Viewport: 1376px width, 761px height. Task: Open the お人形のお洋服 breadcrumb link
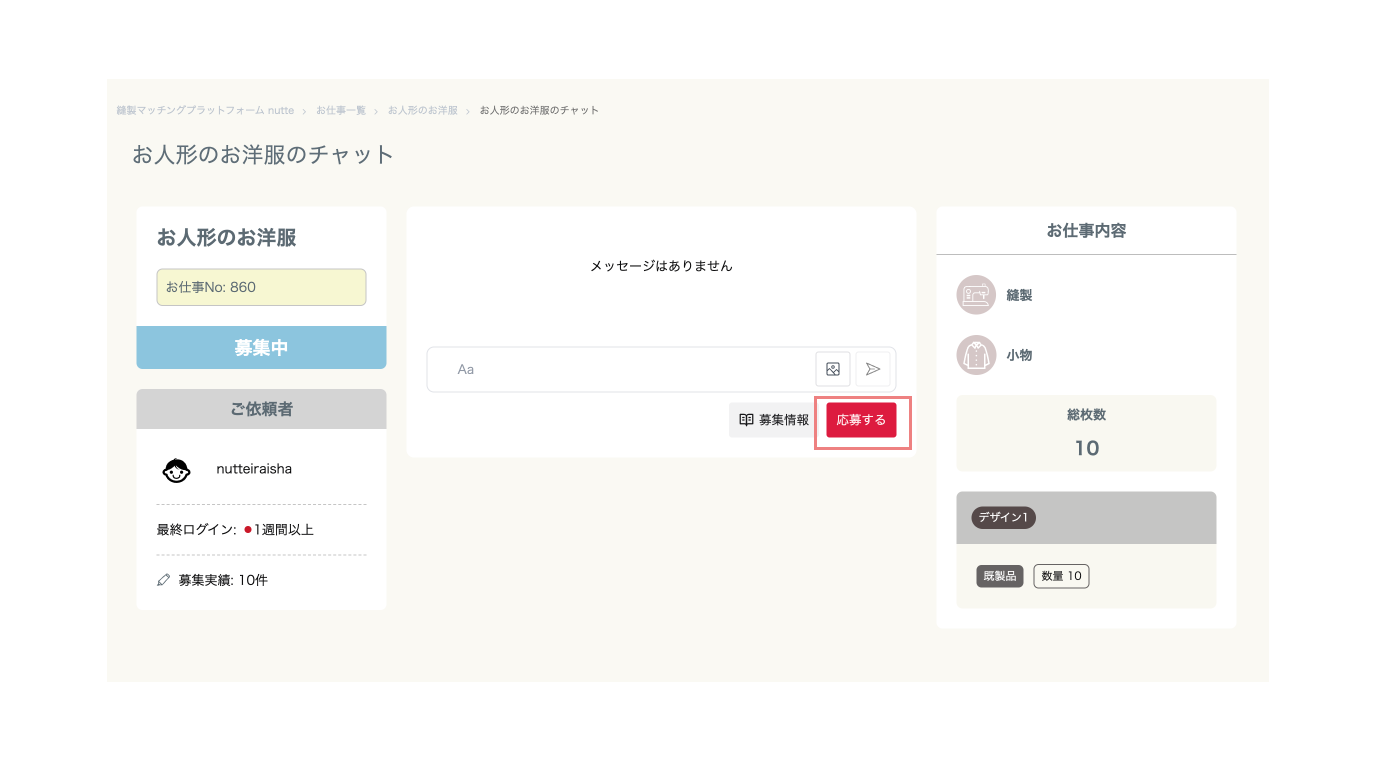click(422, 110)
